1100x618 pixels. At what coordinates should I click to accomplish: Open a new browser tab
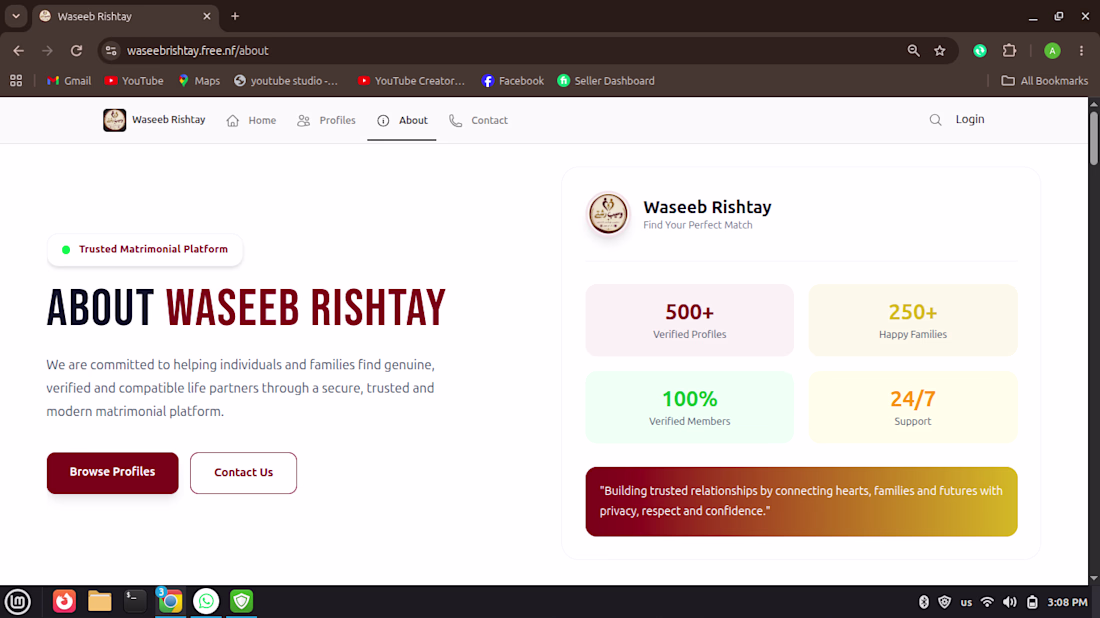[235, 16]
